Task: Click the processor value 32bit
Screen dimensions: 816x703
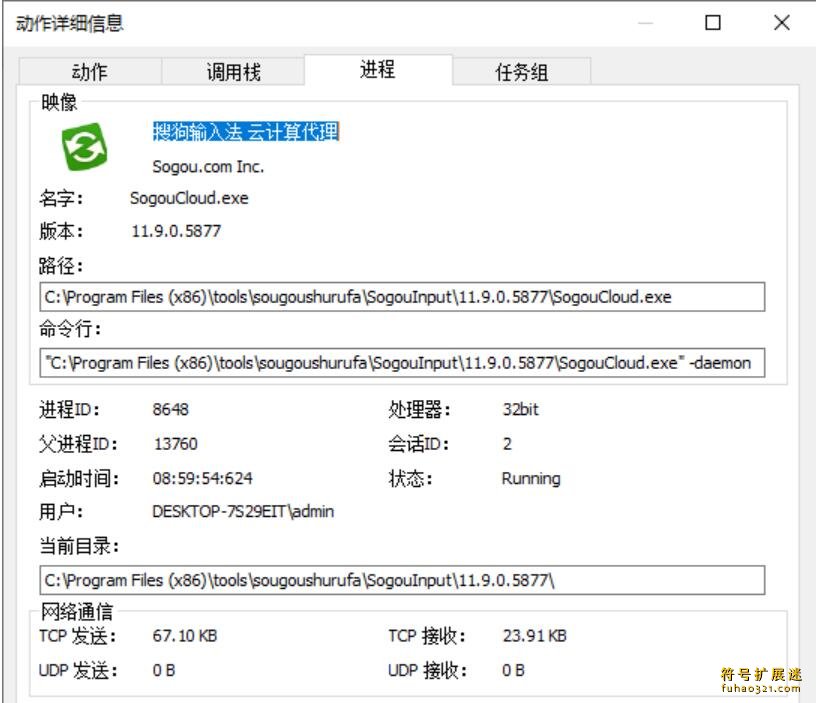Action: coord(520,410)
